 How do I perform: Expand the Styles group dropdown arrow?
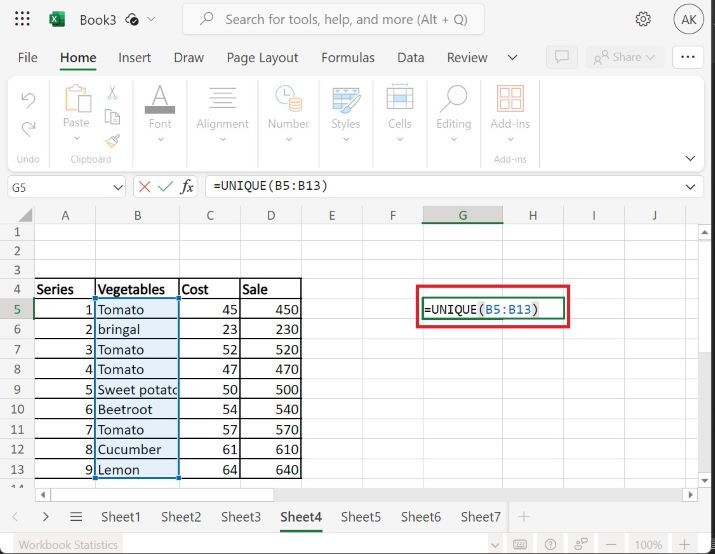tap(346, 140)
